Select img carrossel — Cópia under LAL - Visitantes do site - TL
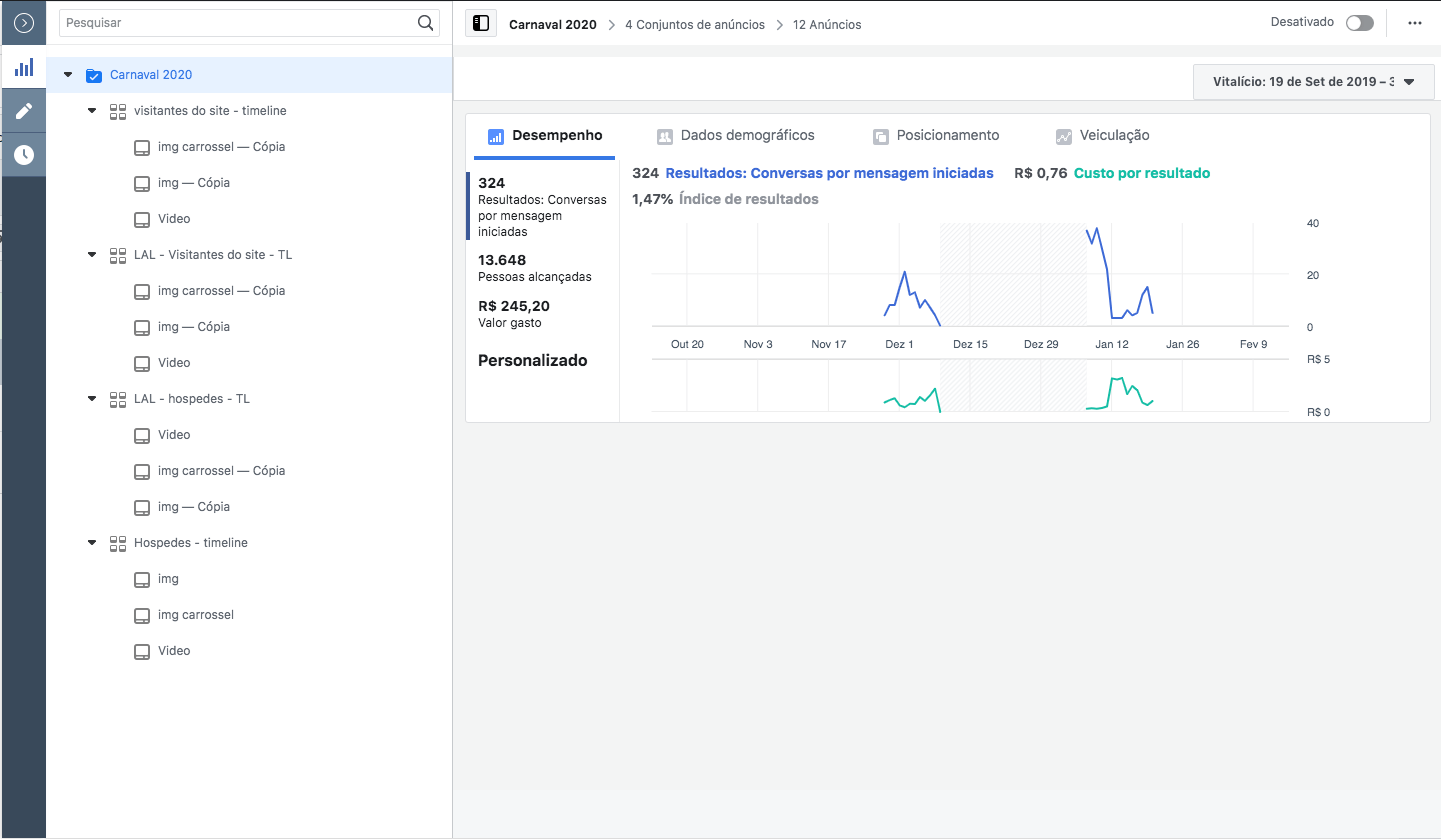Viewport: 1441px width, 839px height. point(221,291)
